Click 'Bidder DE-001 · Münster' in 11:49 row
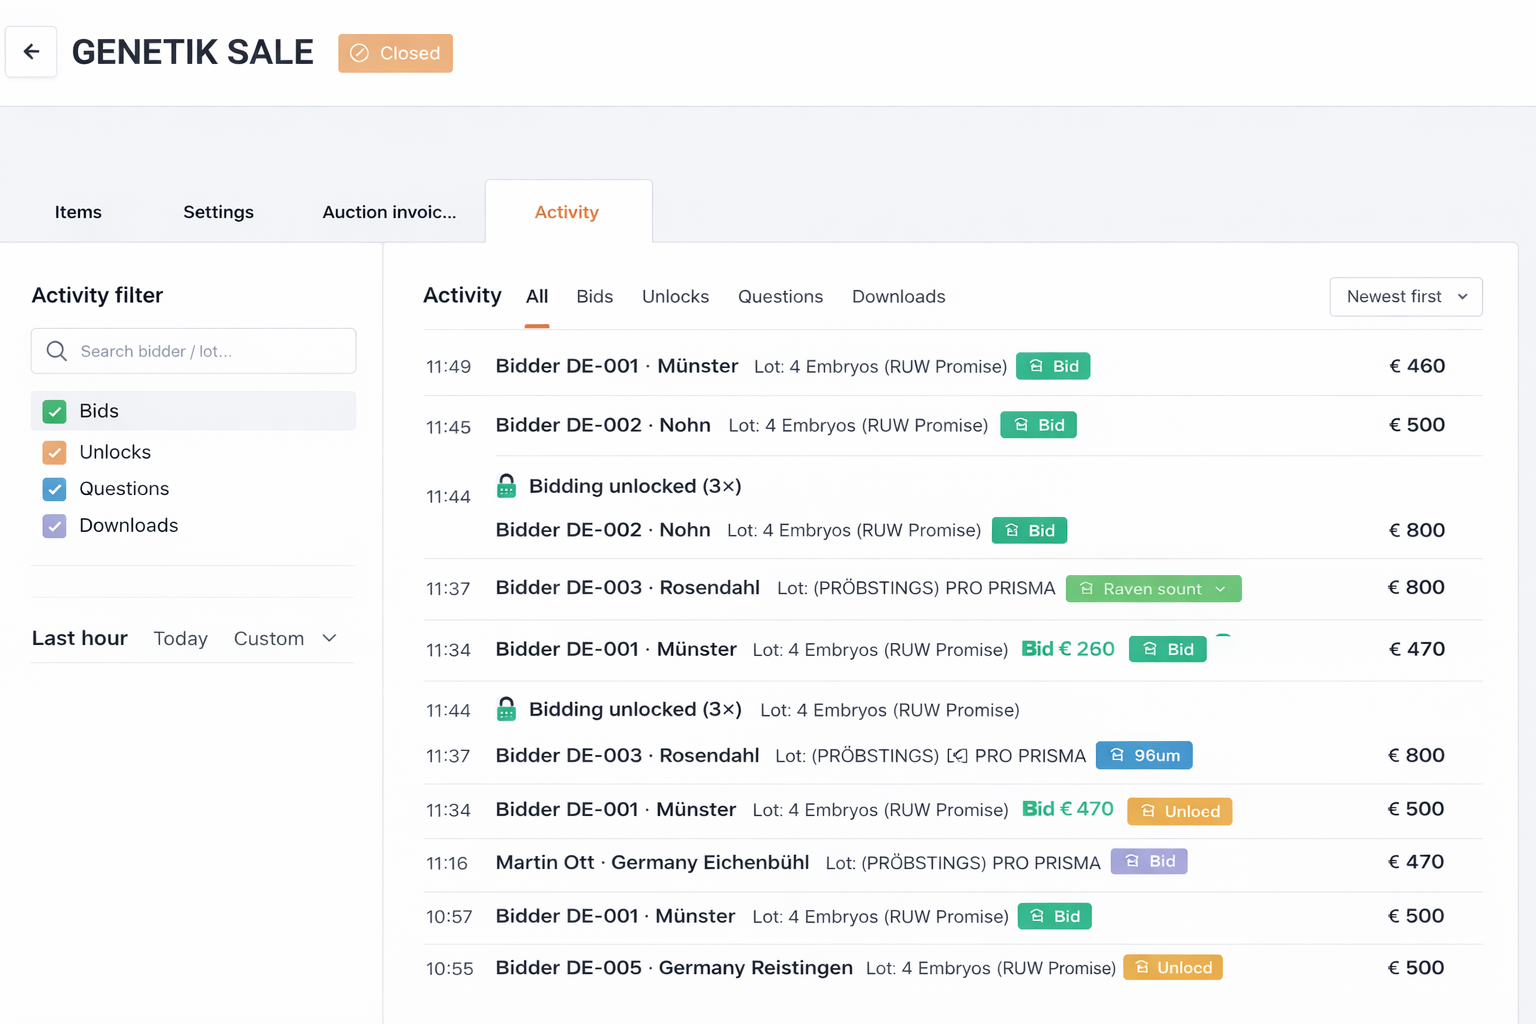 (x=617, y=366)
